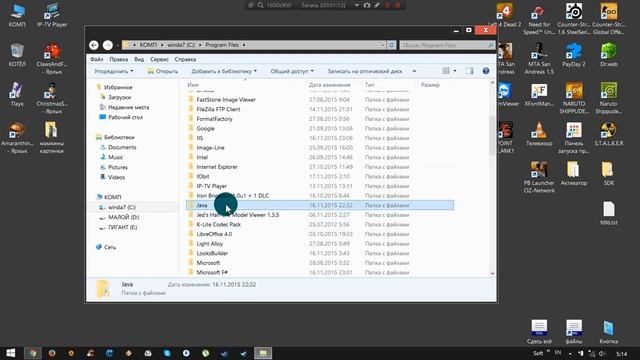The image size is (640, 360).
Task: Open the KOMП desktop icon
Action: pyautogui.click(x=17, y=16)
